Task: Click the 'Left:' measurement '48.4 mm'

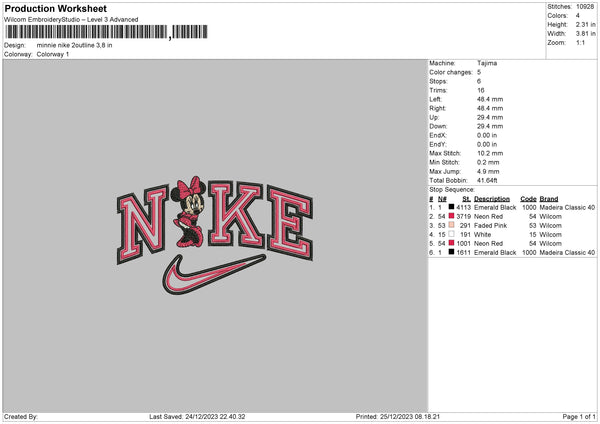Action: tap(490, 99)
